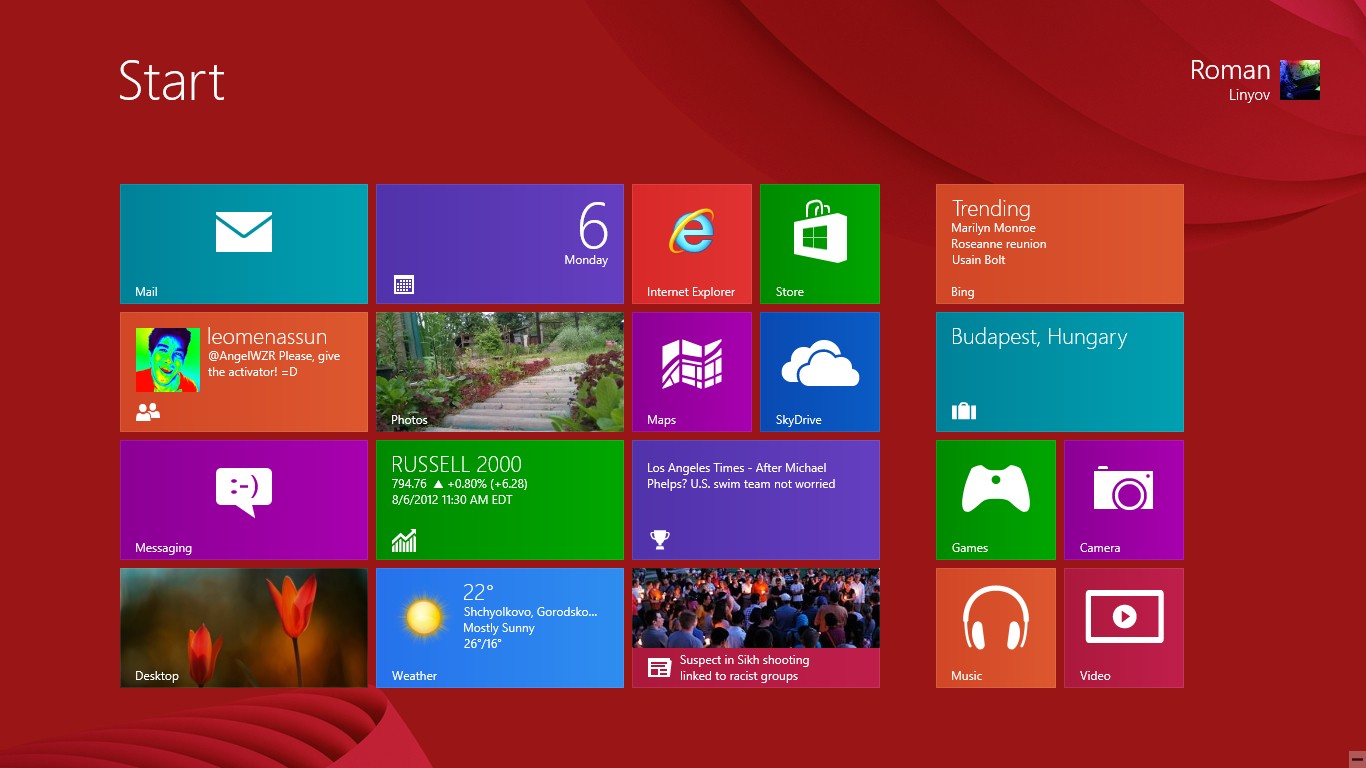The width and height of the screenshot is (1366, 768).
Task: Click the '@AngelWZR Please, give the activator' message
Action: point(274,364)
